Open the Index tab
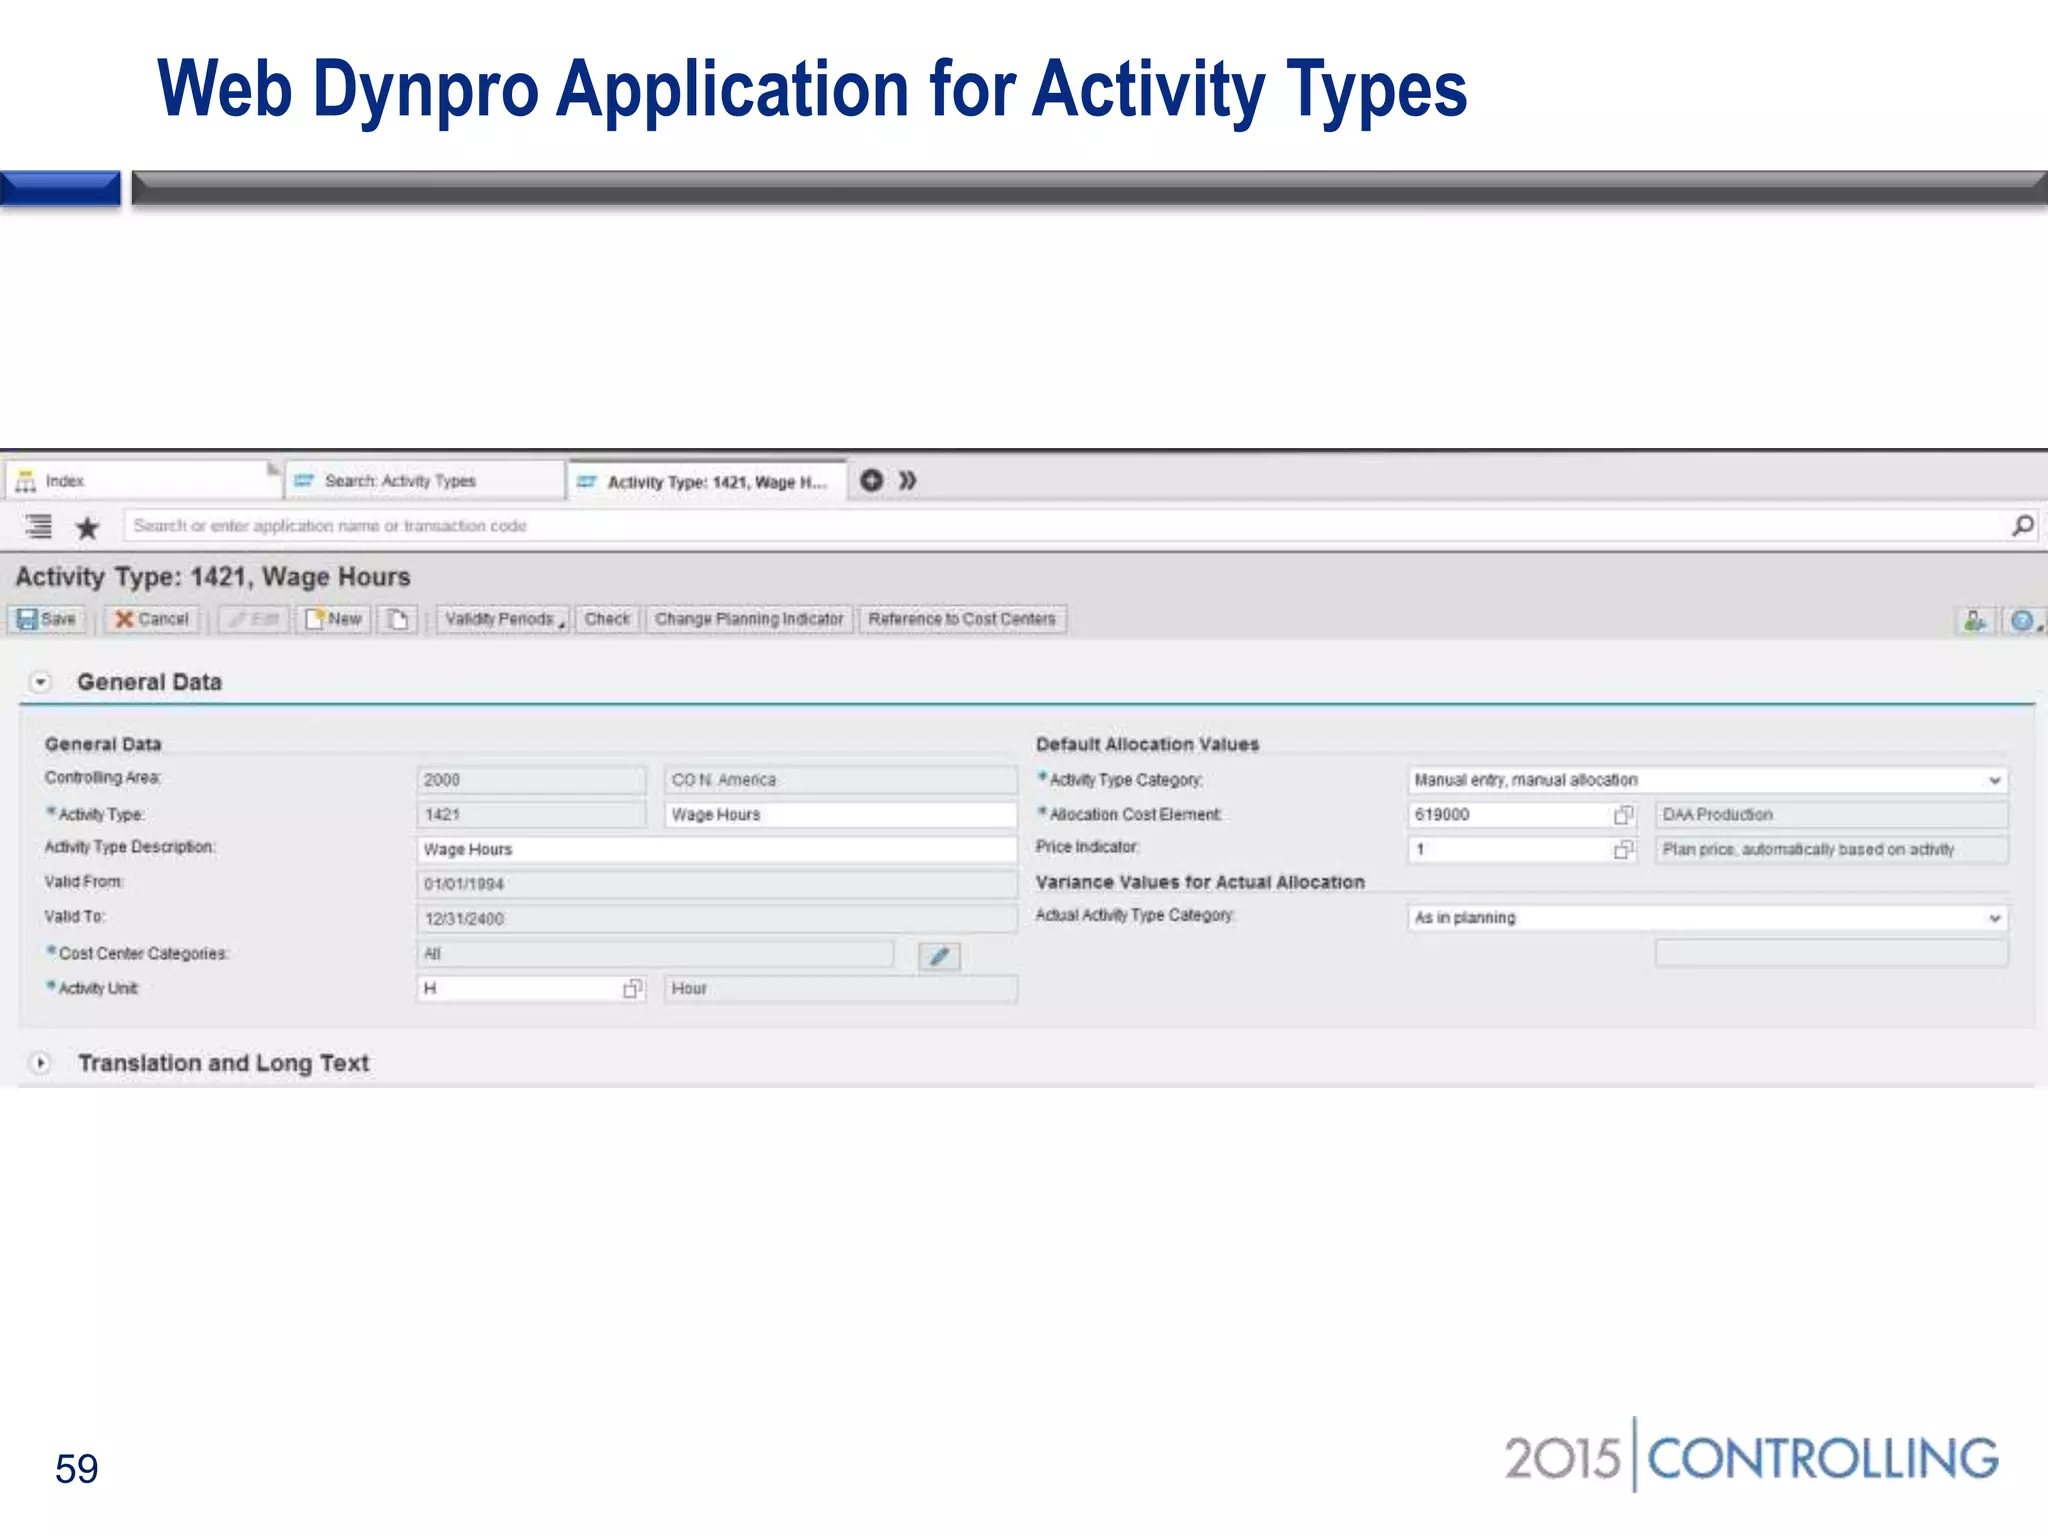 tap(145, 481)
